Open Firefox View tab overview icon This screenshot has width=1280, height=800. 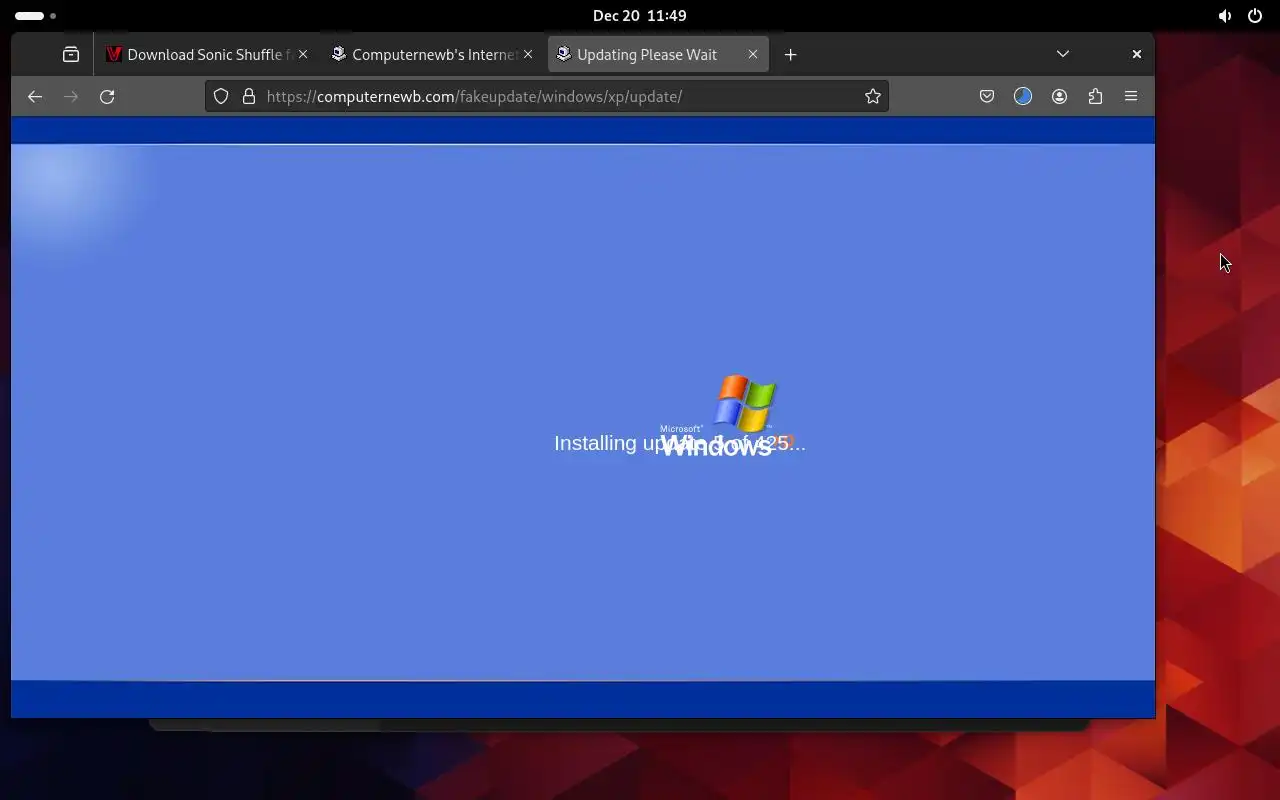pos(71,55)
